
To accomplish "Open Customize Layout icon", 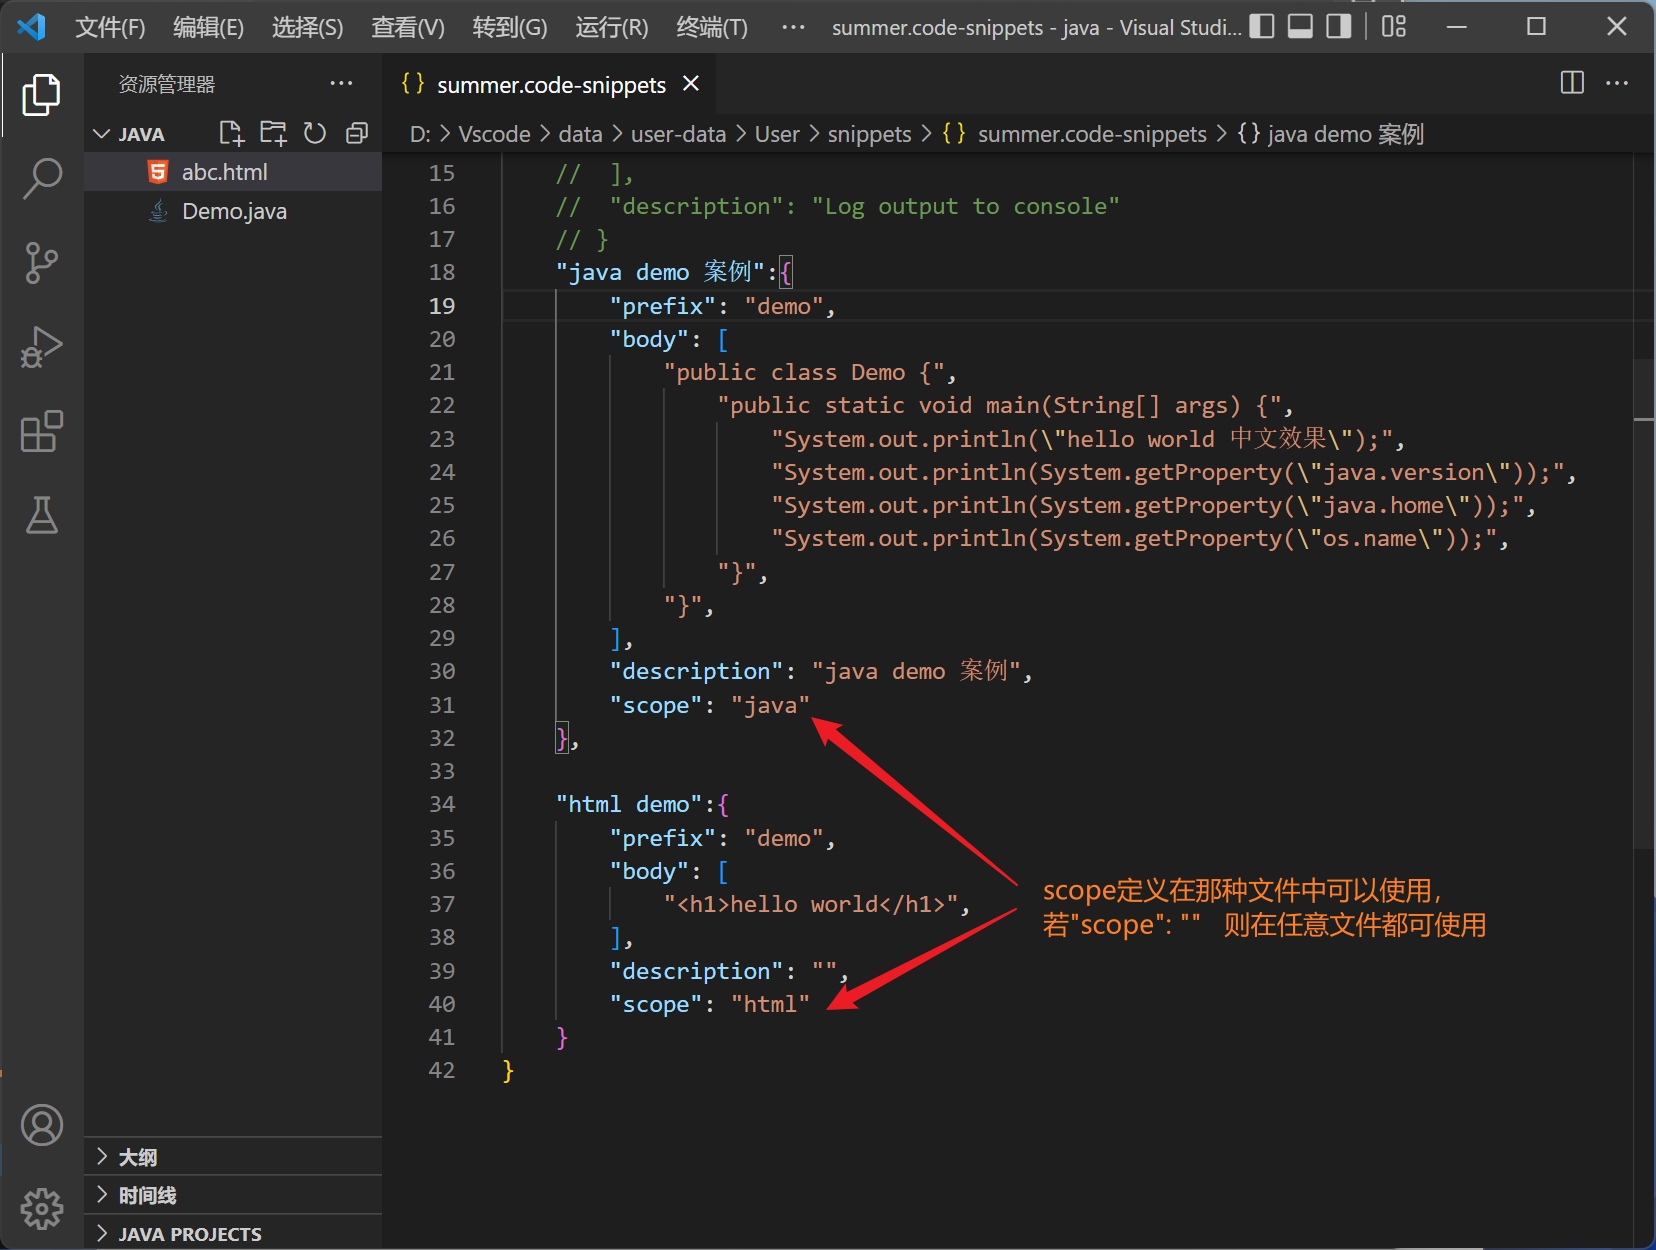I will (x=1394, y=27).
